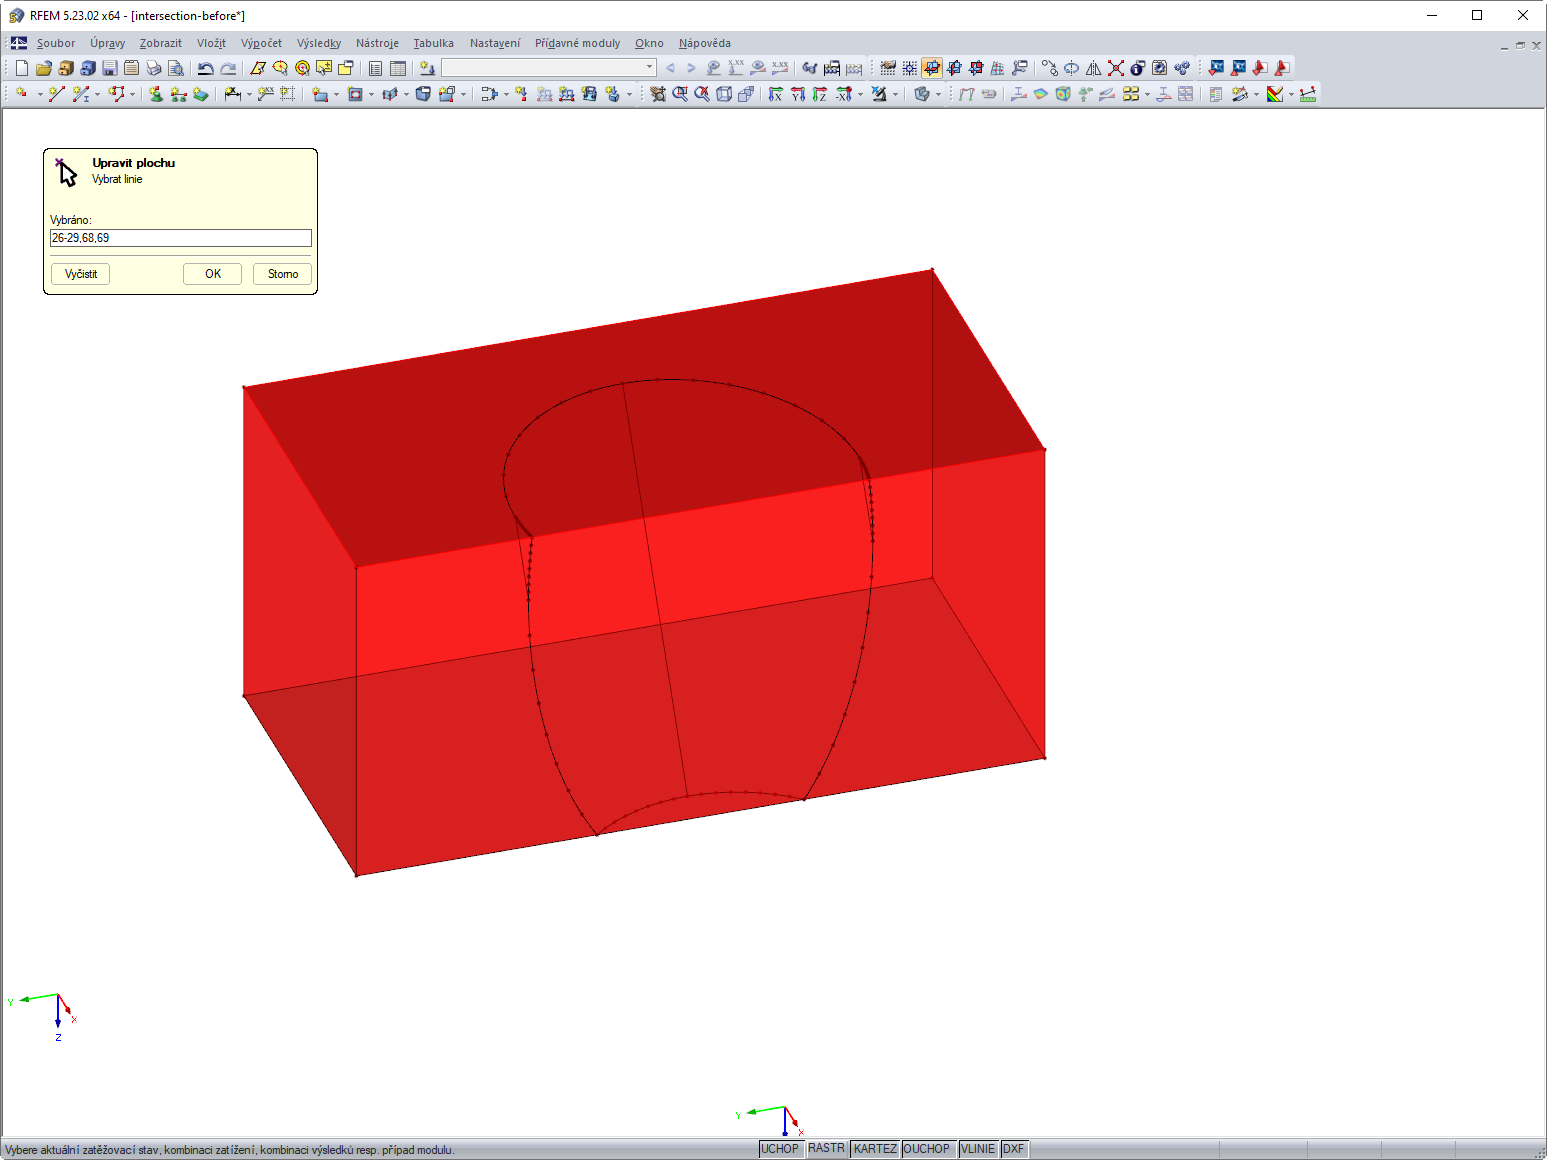Click the wireframe cube display icon
This screenshot has height=1160, width=1547.
[724, 94]
